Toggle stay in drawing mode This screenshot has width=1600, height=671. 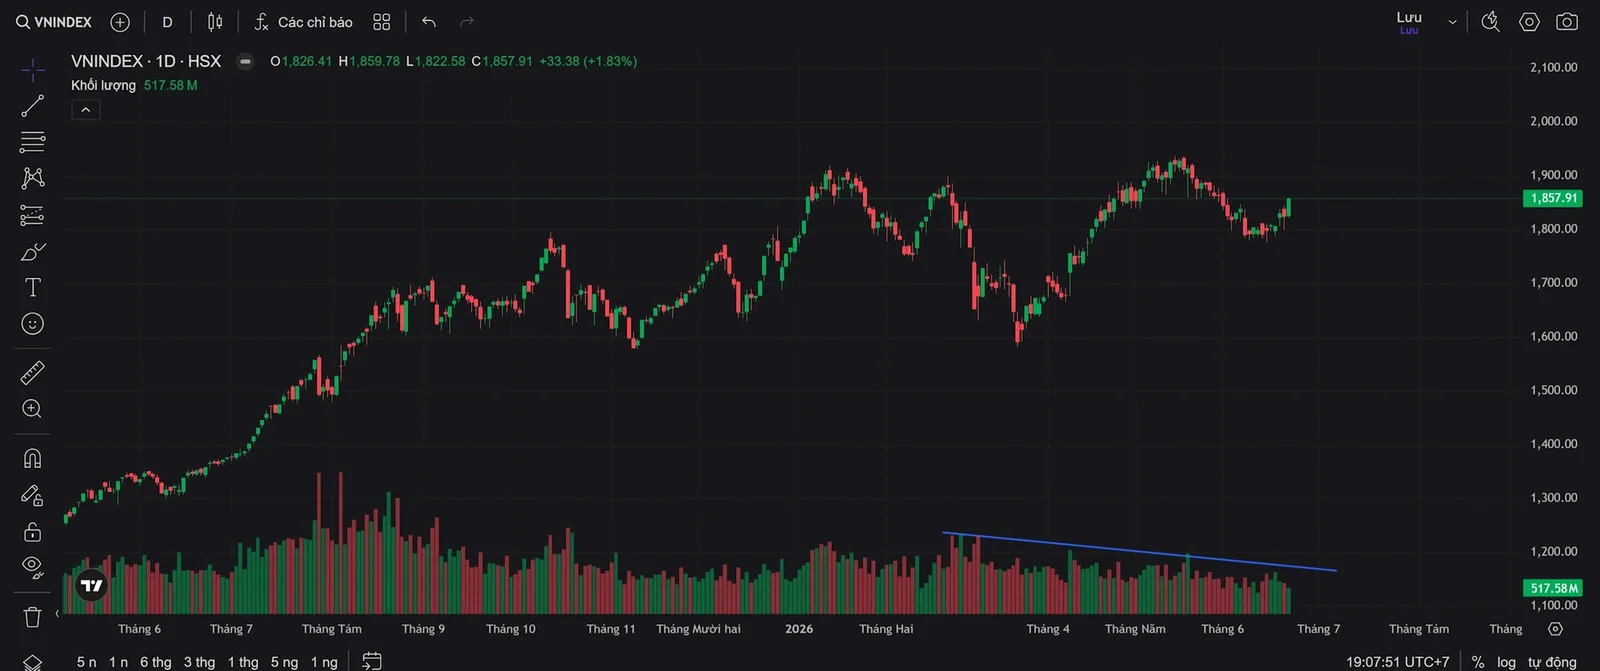33,495
